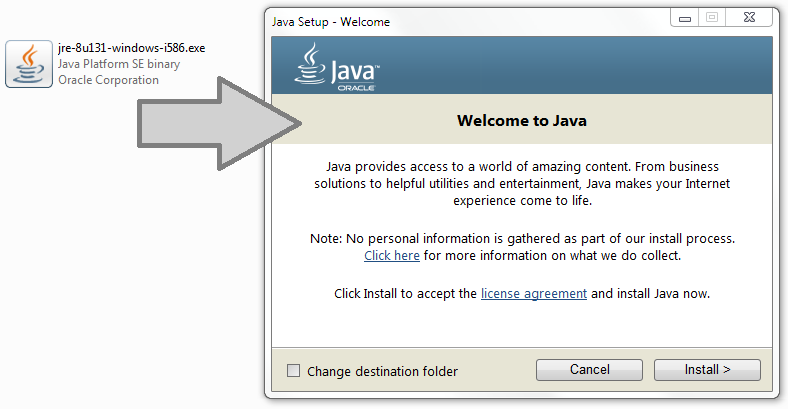Minimize the Java Setup window
Image resolution: width=788 pixels, height=409 pixels.
[x=684, y=18]
